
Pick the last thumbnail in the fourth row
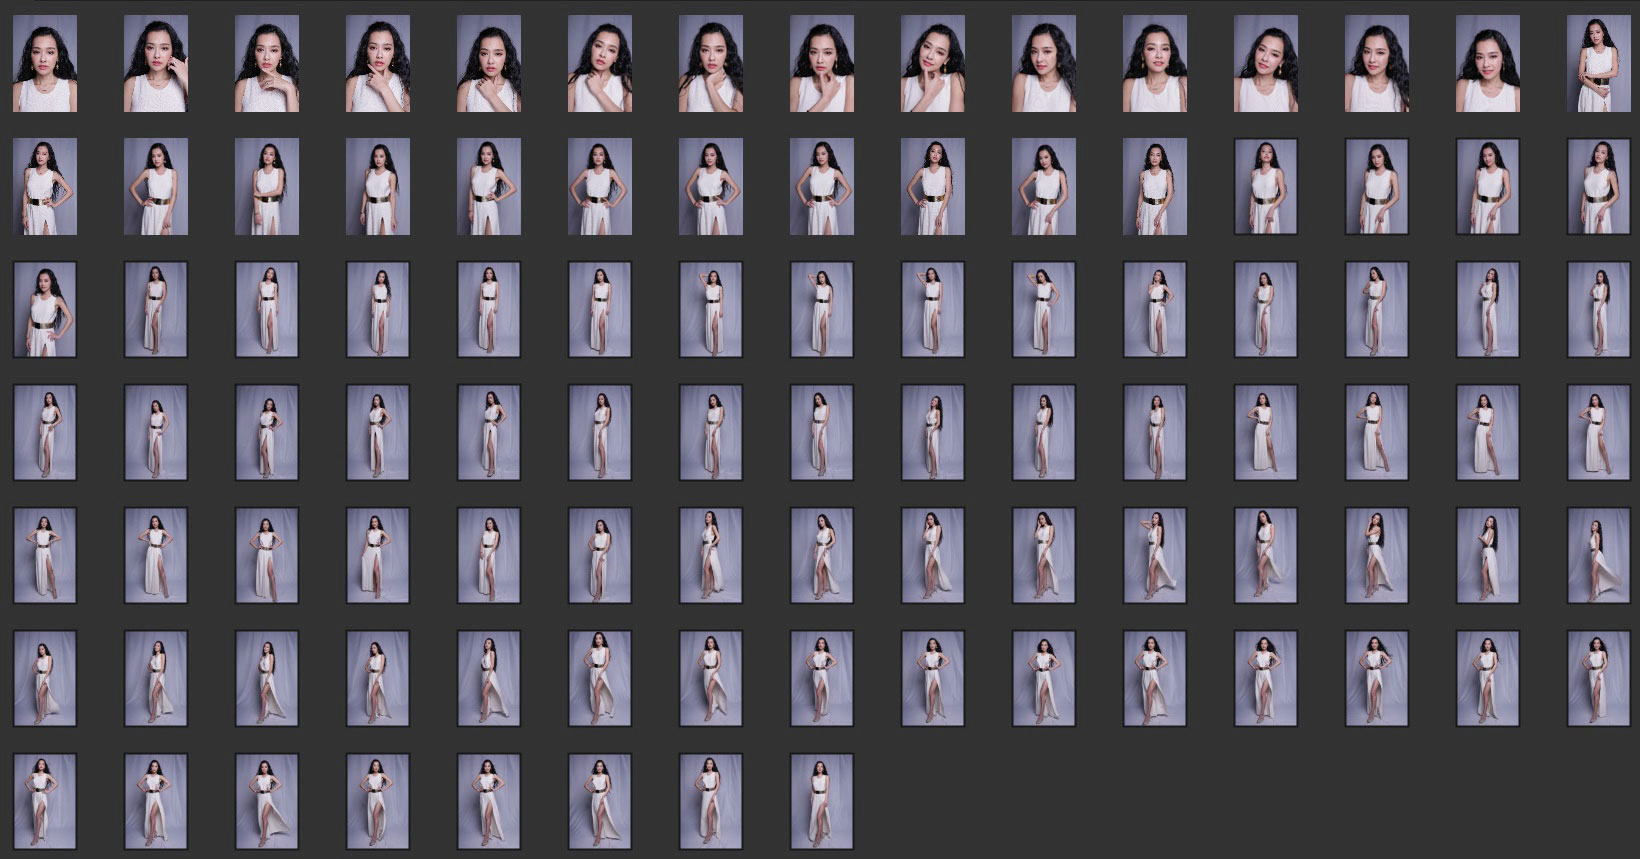[1599, 433]
